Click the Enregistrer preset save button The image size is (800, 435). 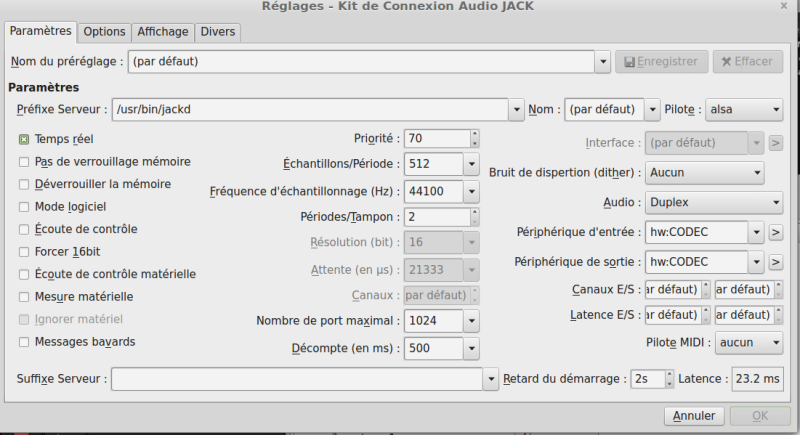point(661,62)
